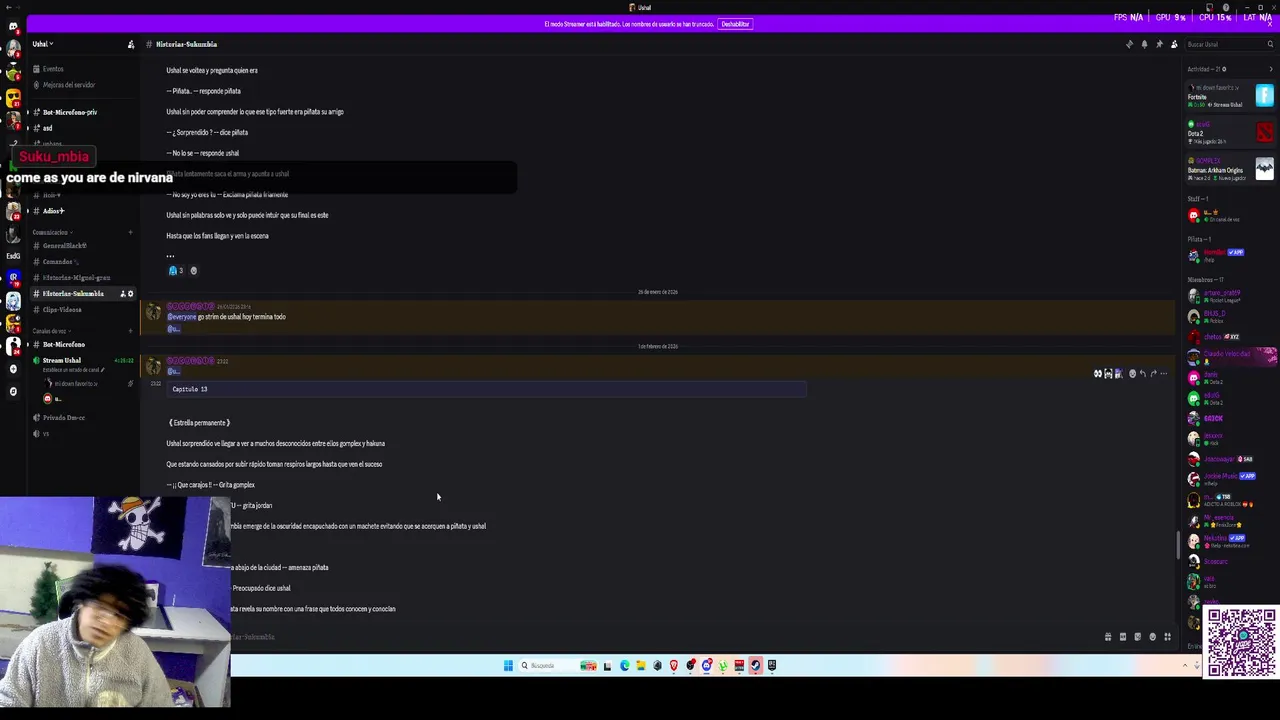Screen dimensions: 1280x720
Task: Click the invite icon on Historias-Sukumbia
Action: [123, 294]
